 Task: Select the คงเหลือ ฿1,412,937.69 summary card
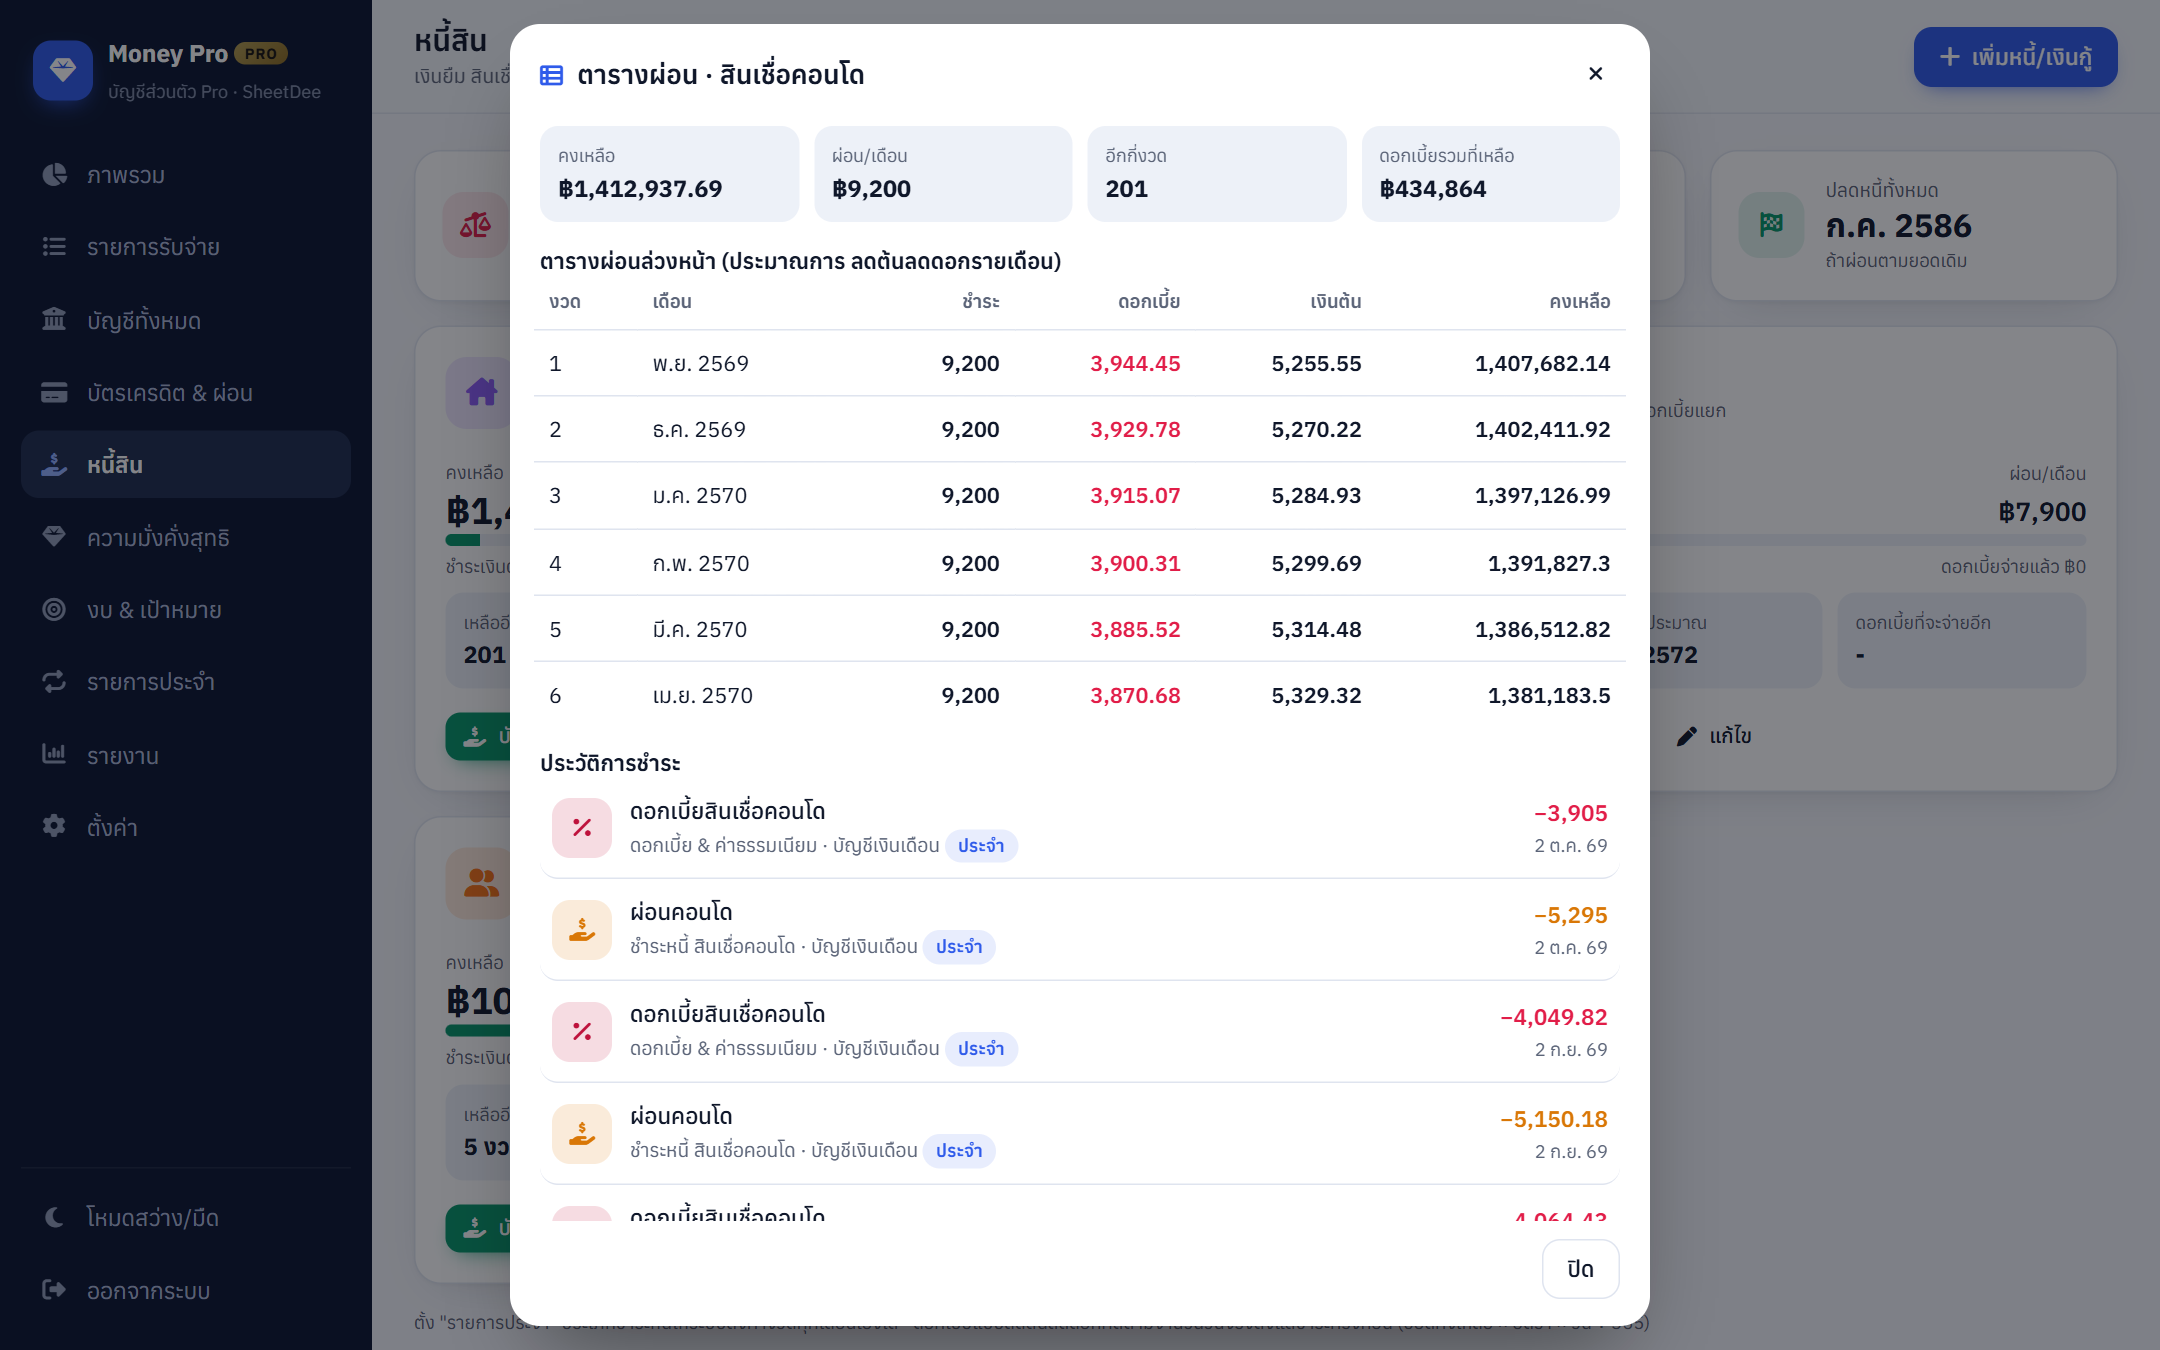click(x=669, y=174)
